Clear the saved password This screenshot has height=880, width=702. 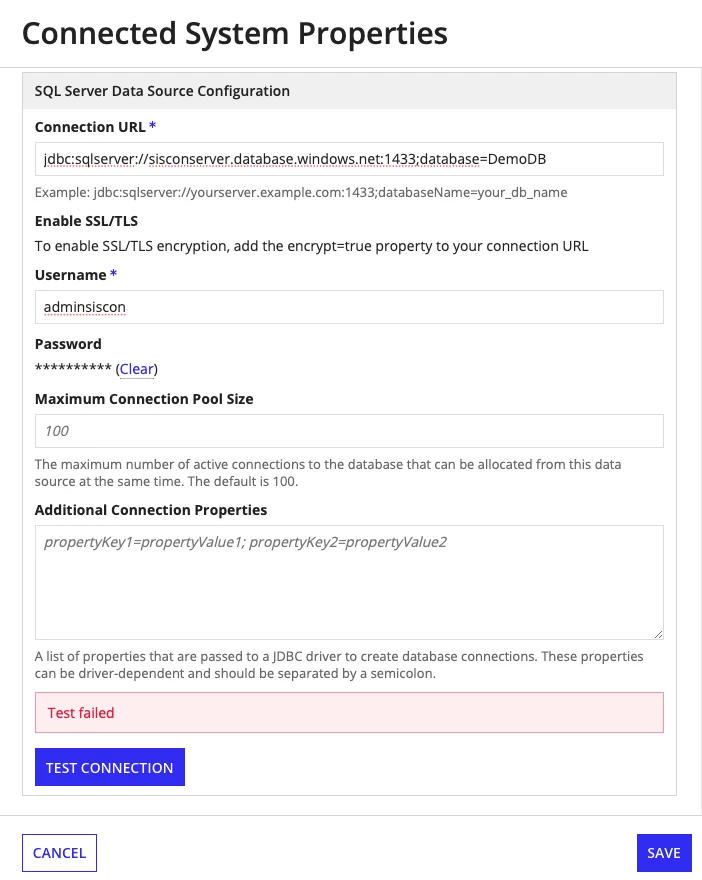point(136,369)
